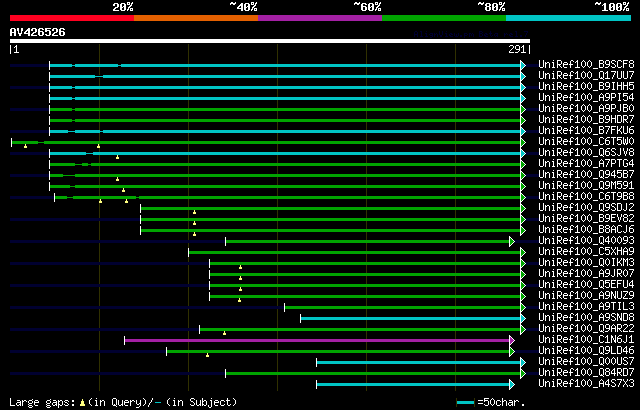Click the cyan Q00US7 alignment bar
Screen dimensions: 640x410
pyautogui.click(x=418, y=362)
